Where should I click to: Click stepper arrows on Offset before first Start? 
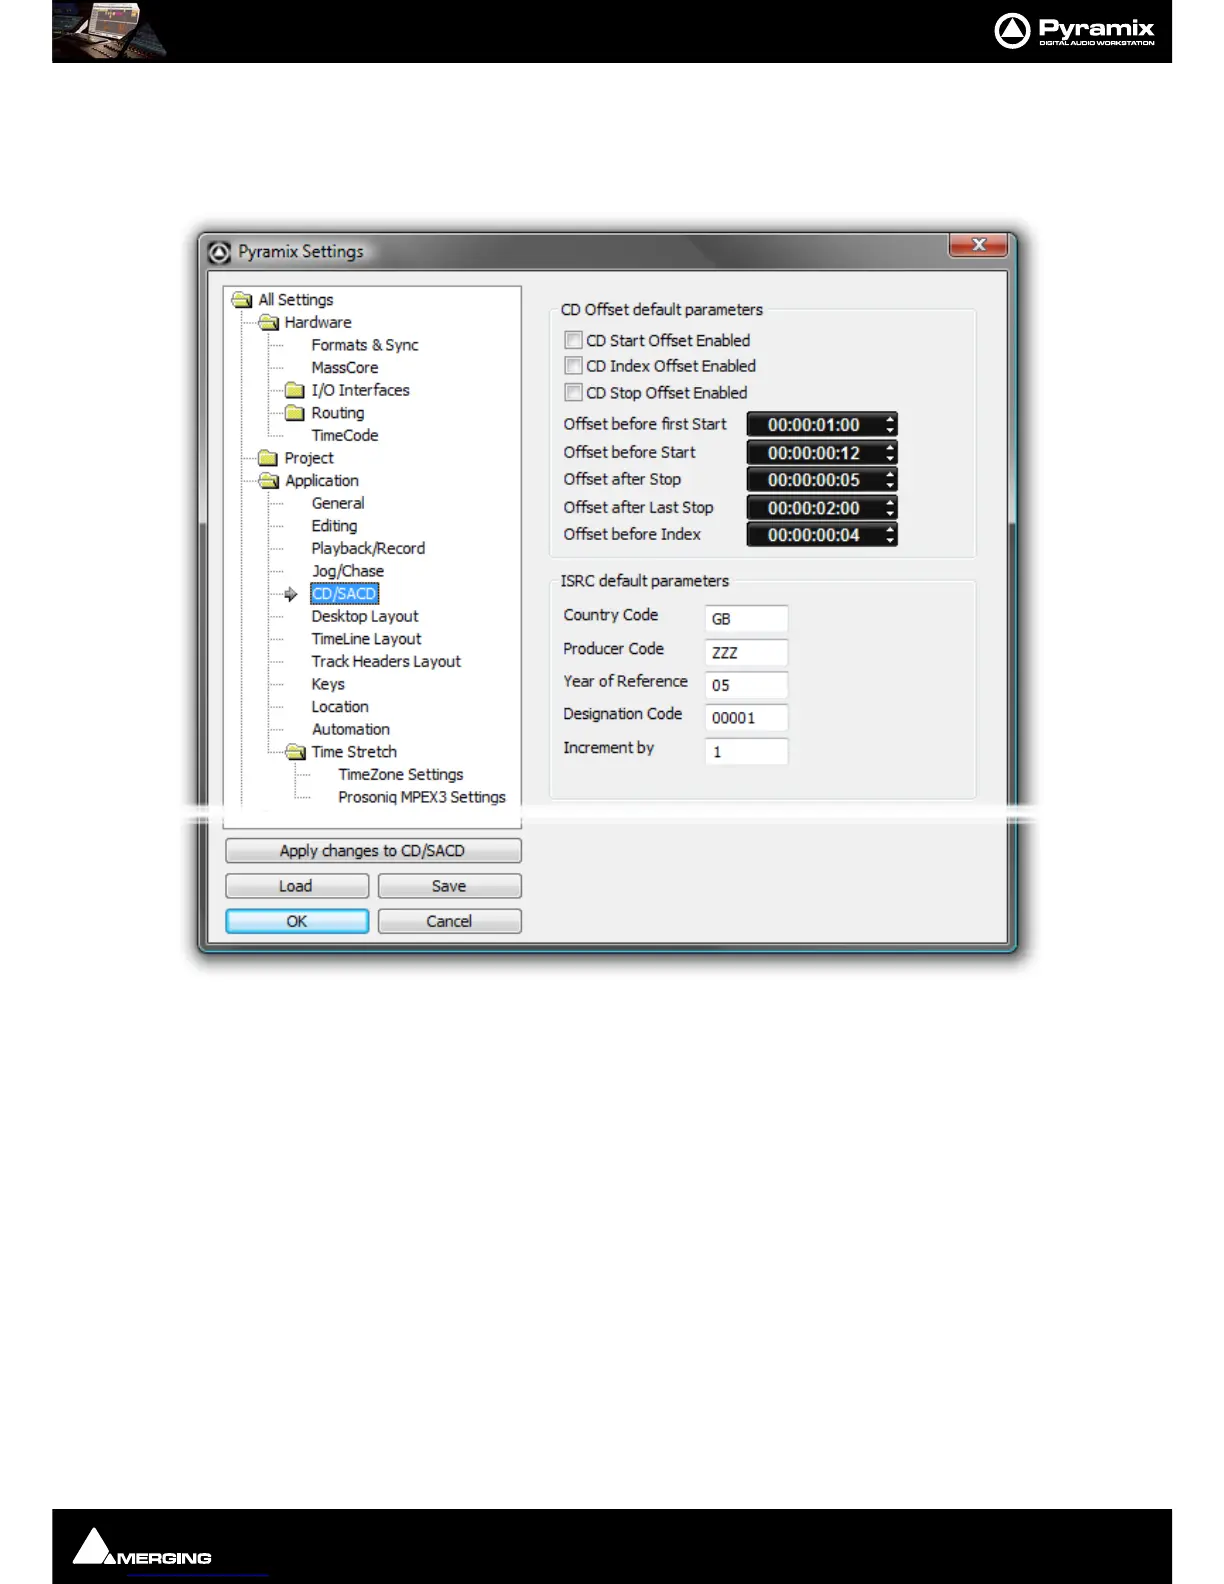pyautogui.click(x=890, y=425)
